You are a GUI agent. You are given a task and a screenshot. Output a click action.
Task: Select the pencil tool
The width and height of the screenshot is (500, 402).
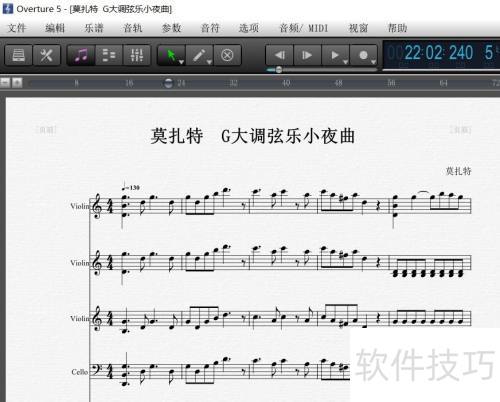click(199, 55)
